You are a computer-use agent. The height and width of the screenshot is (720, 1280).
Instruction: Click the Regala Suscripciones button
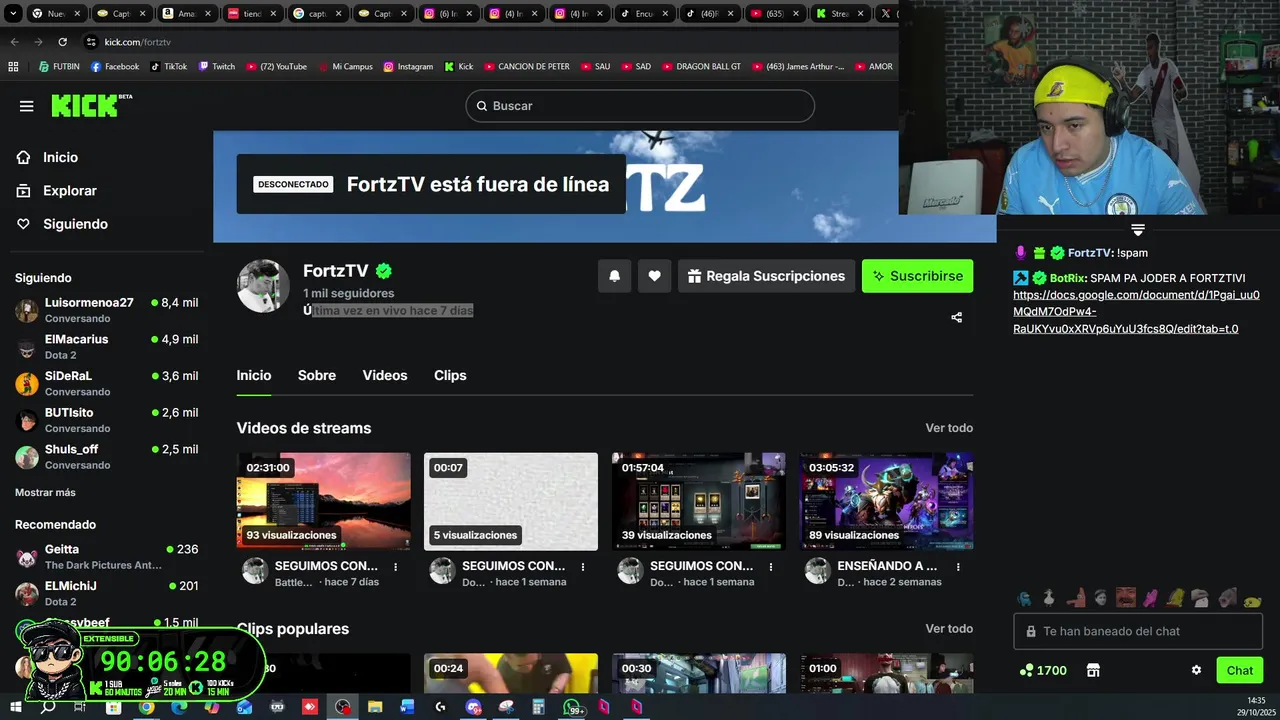pyautogui.click(x=766, y=276)
